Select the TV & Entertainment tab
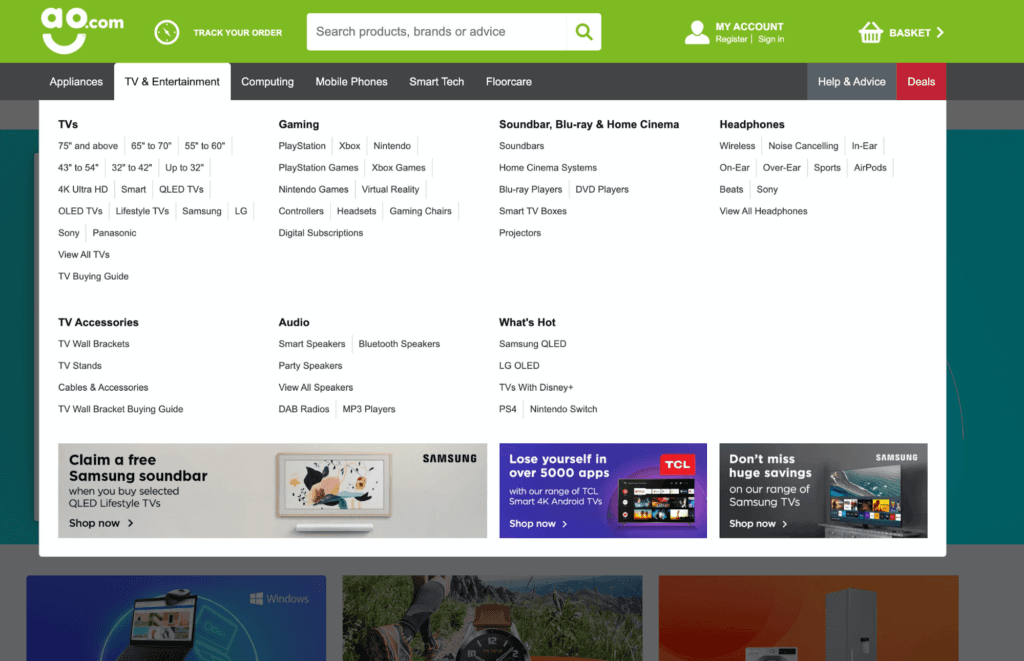This screenshot has width=1024, height=661. tap(172, 82)
